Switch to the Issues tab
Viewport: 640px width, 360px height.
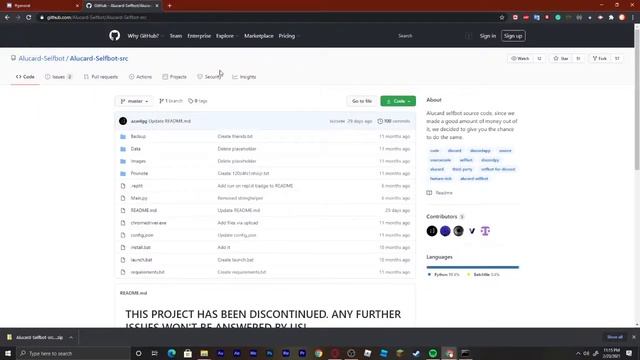58,77
